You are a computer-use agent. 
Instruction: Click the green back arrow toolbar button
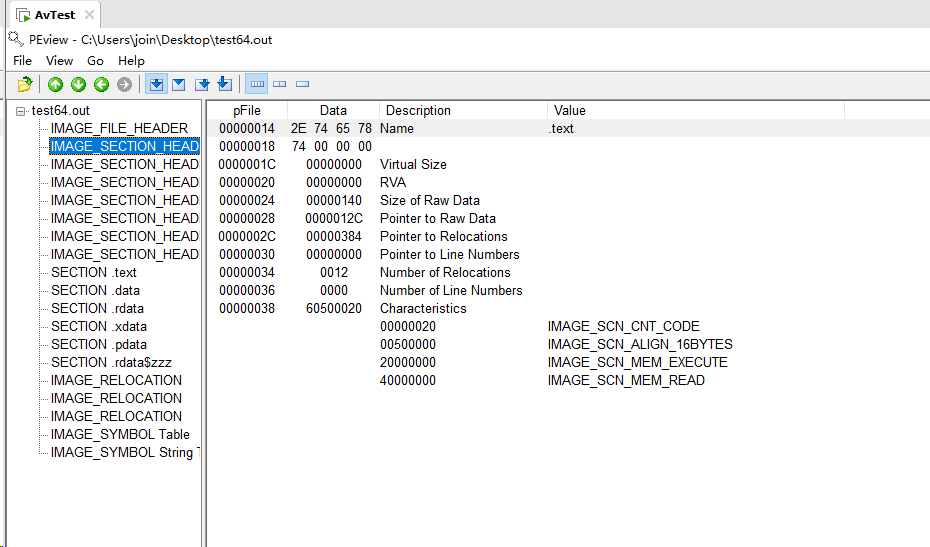[101, 84]
